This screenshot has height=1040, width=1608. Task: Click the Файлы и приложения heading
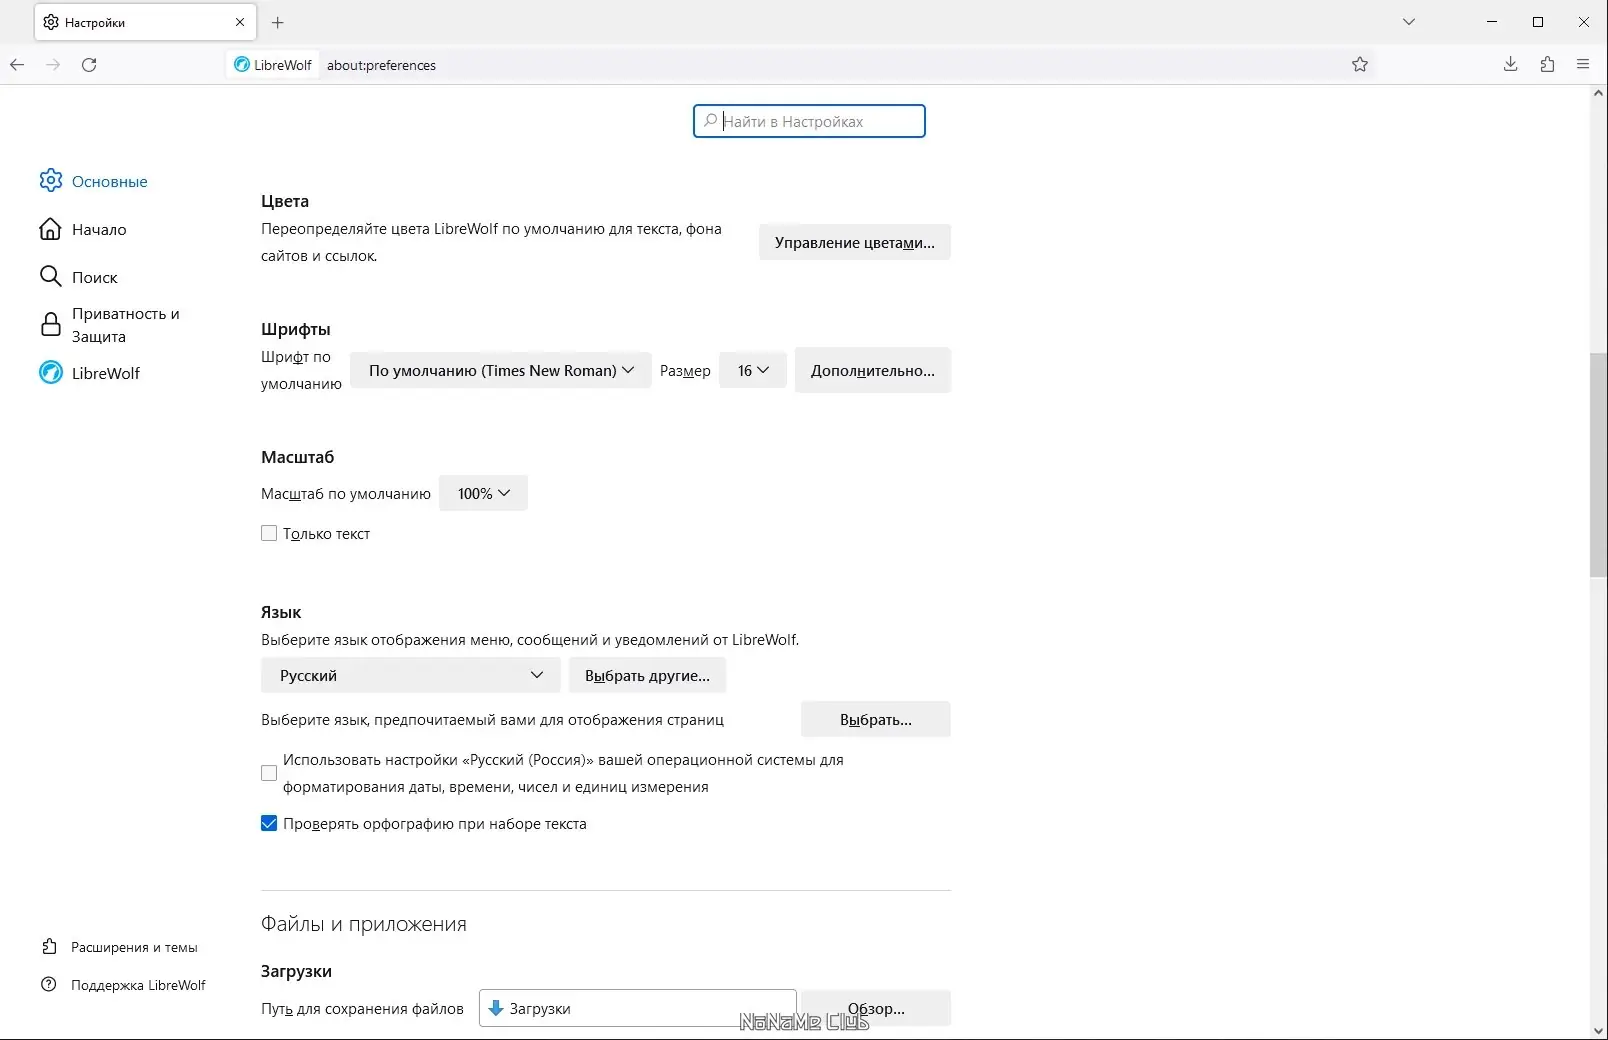click(x=364, y=924)
